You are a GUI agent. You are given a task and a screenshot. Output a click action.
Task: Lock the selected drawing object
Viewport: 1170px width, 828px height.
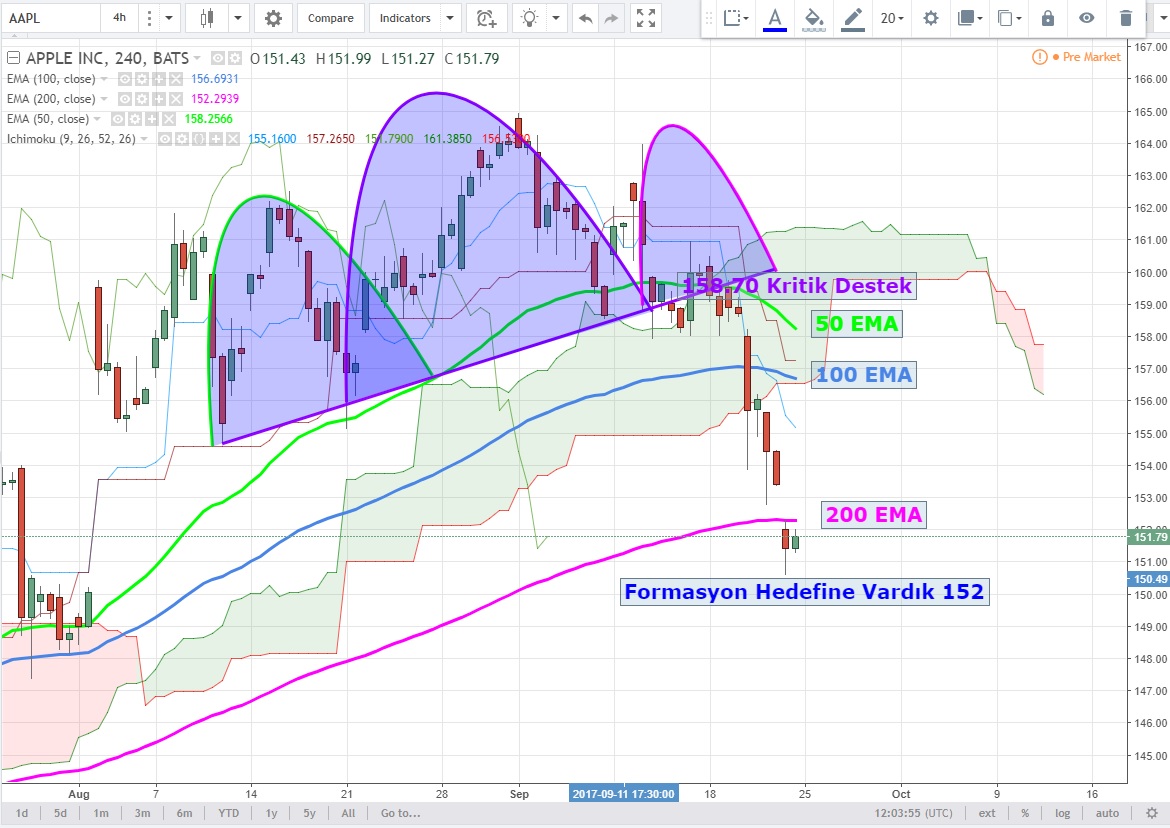pos(1047,18)
